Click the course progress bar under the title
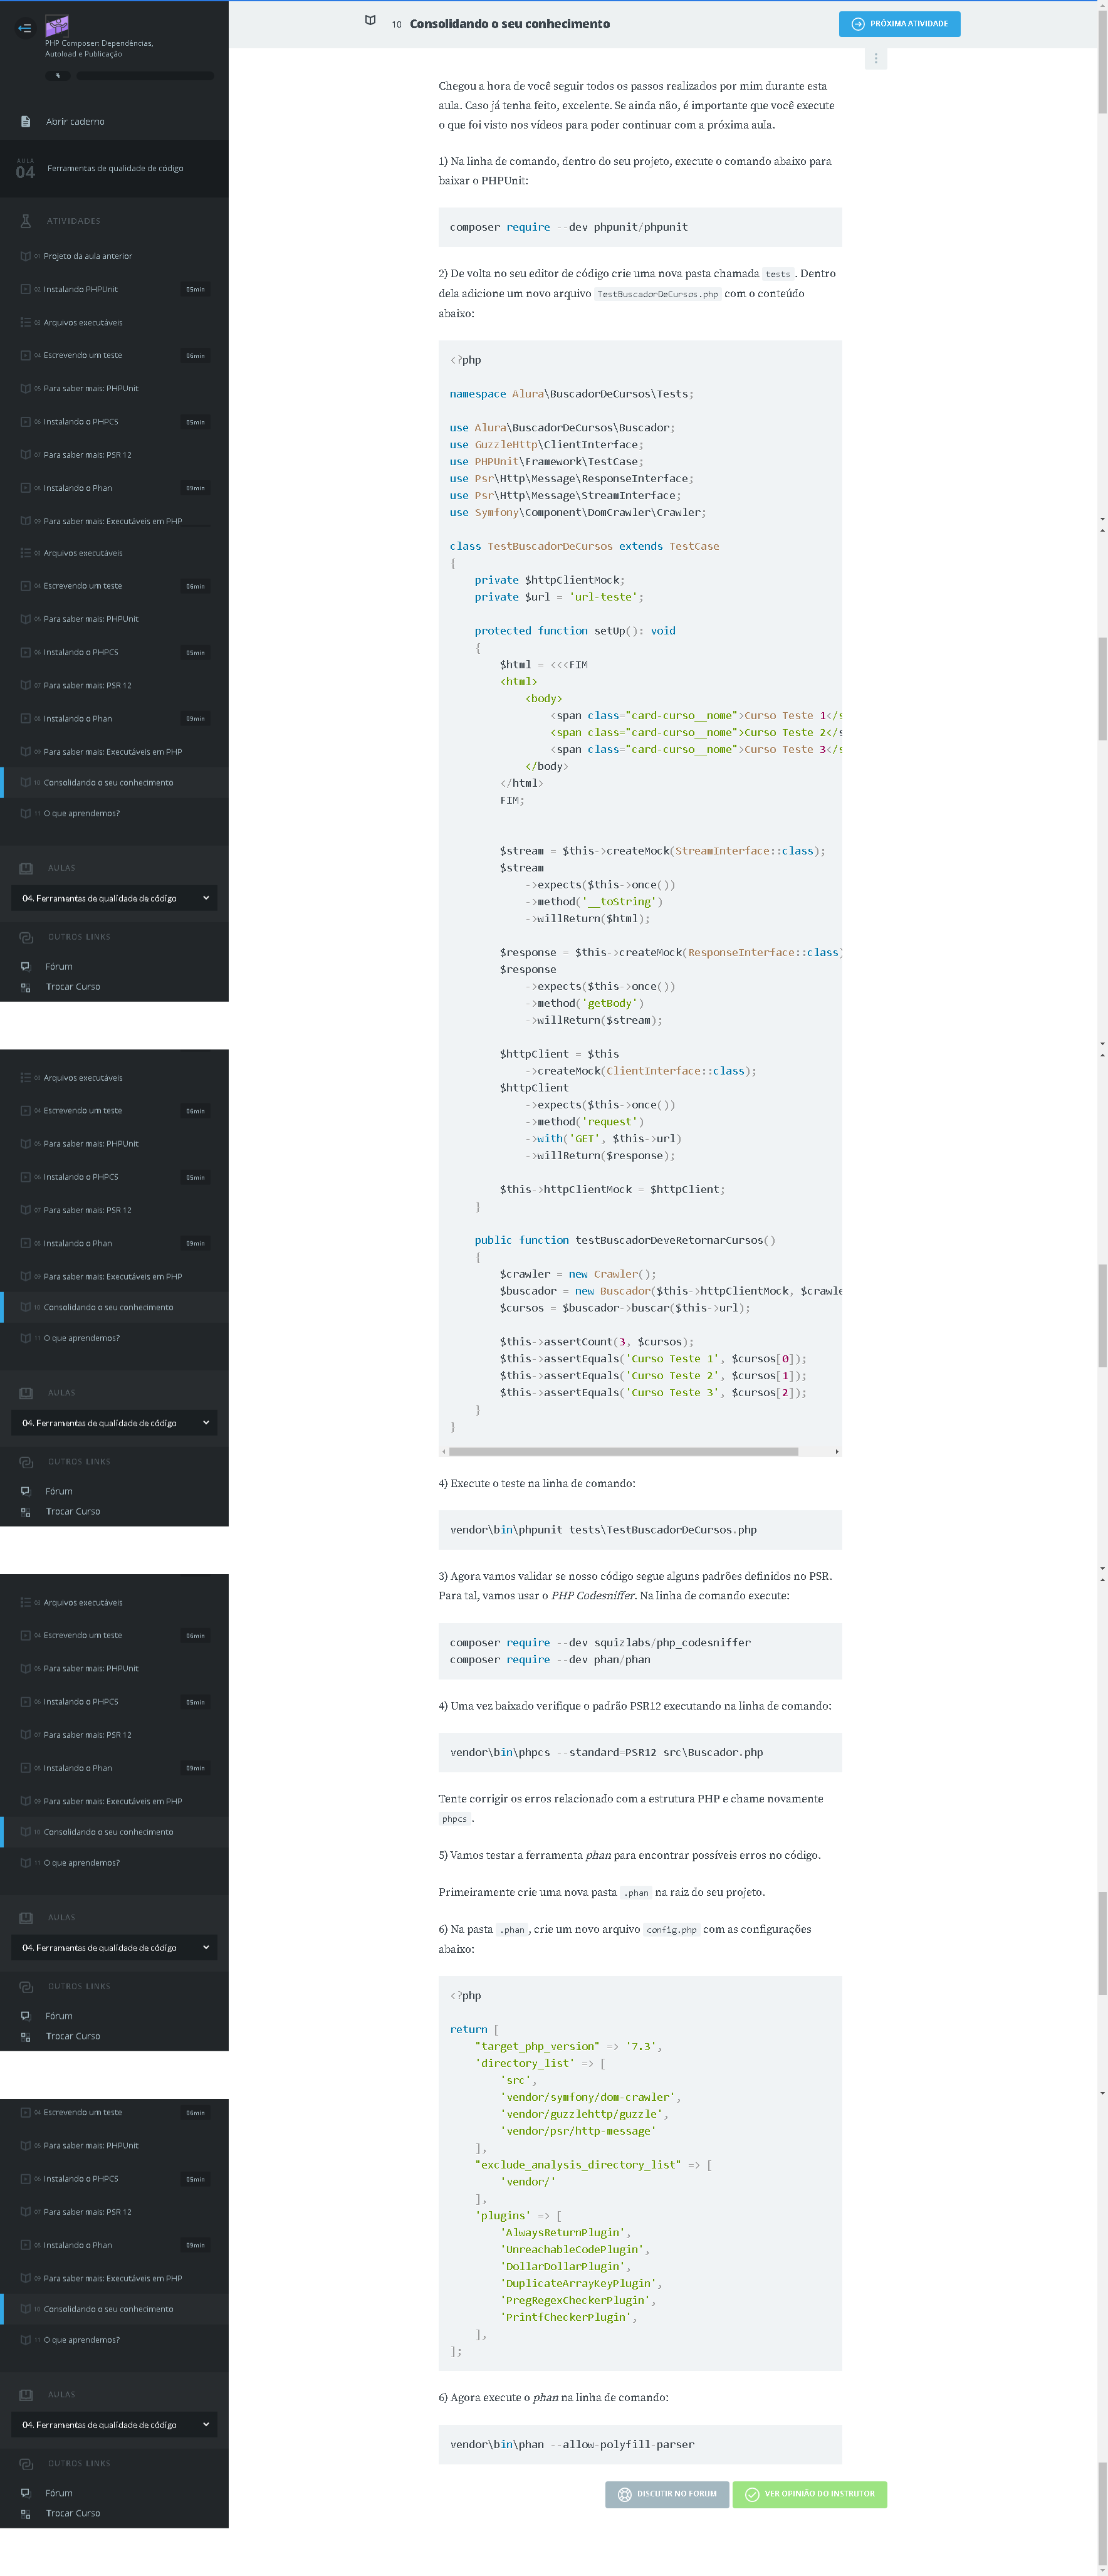The height and width of the screenshot is (2576, 1108). [144, 76]
